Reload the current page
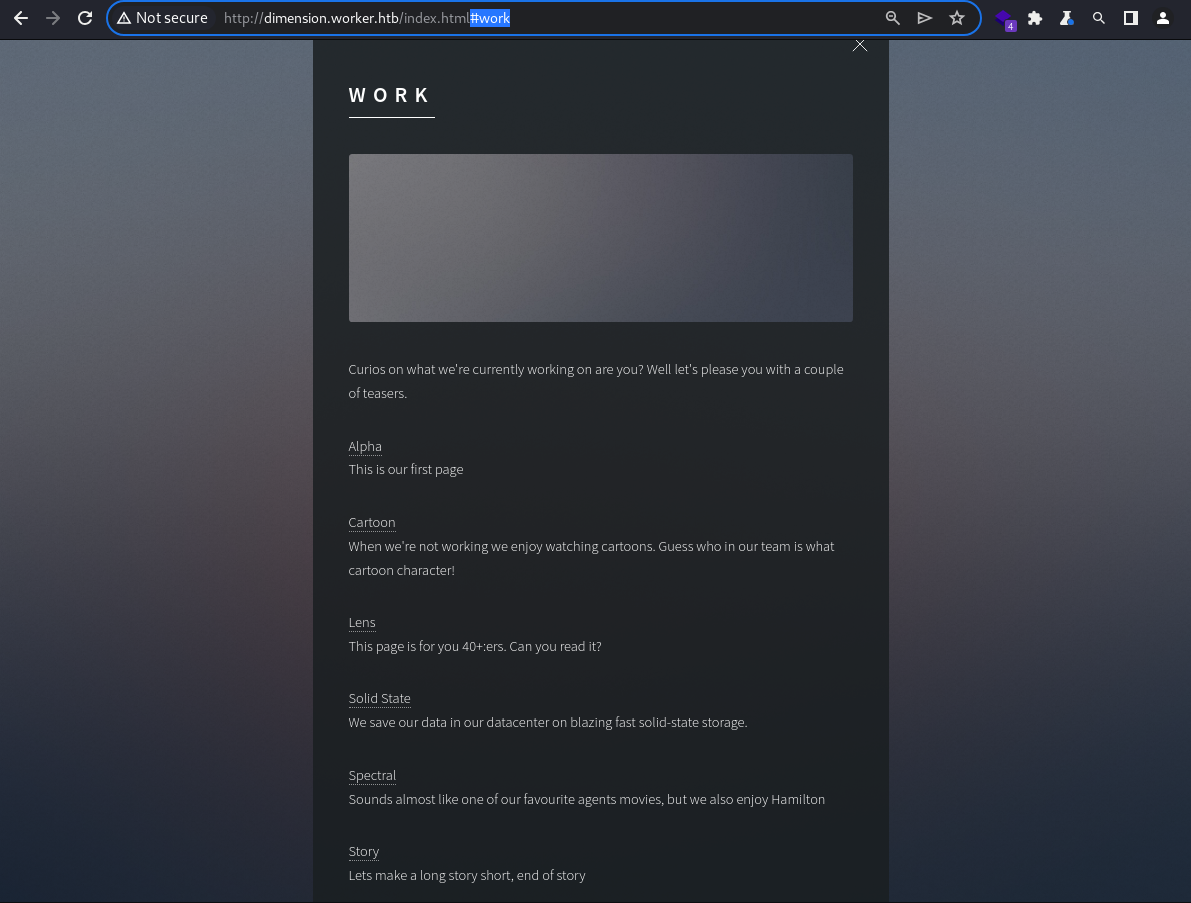The height and width of the screenshot is (903, 1191). click(x=85, y=18)
